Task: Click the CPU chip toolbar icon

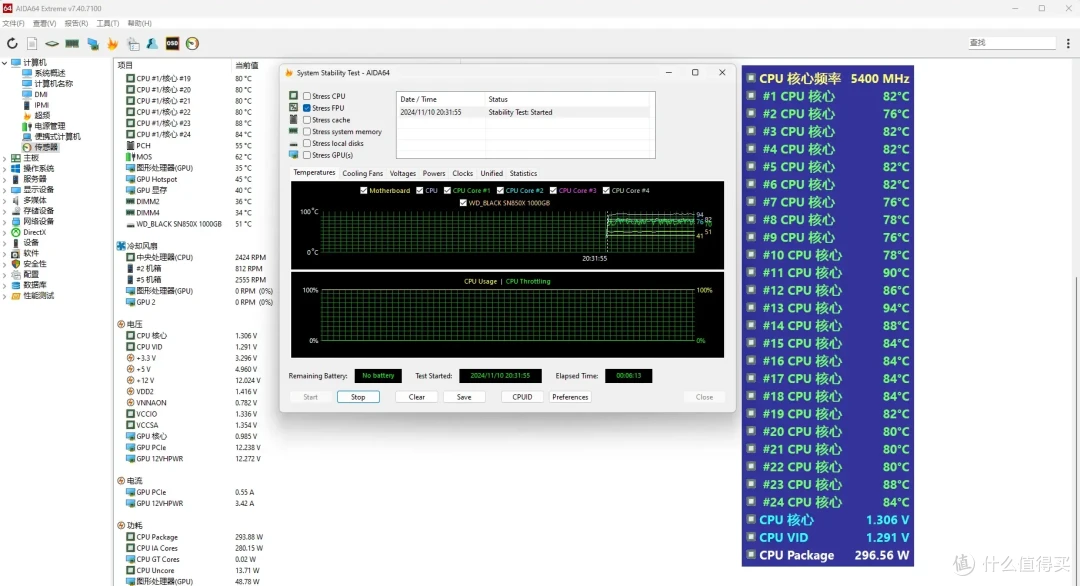Action: [52, 43]
